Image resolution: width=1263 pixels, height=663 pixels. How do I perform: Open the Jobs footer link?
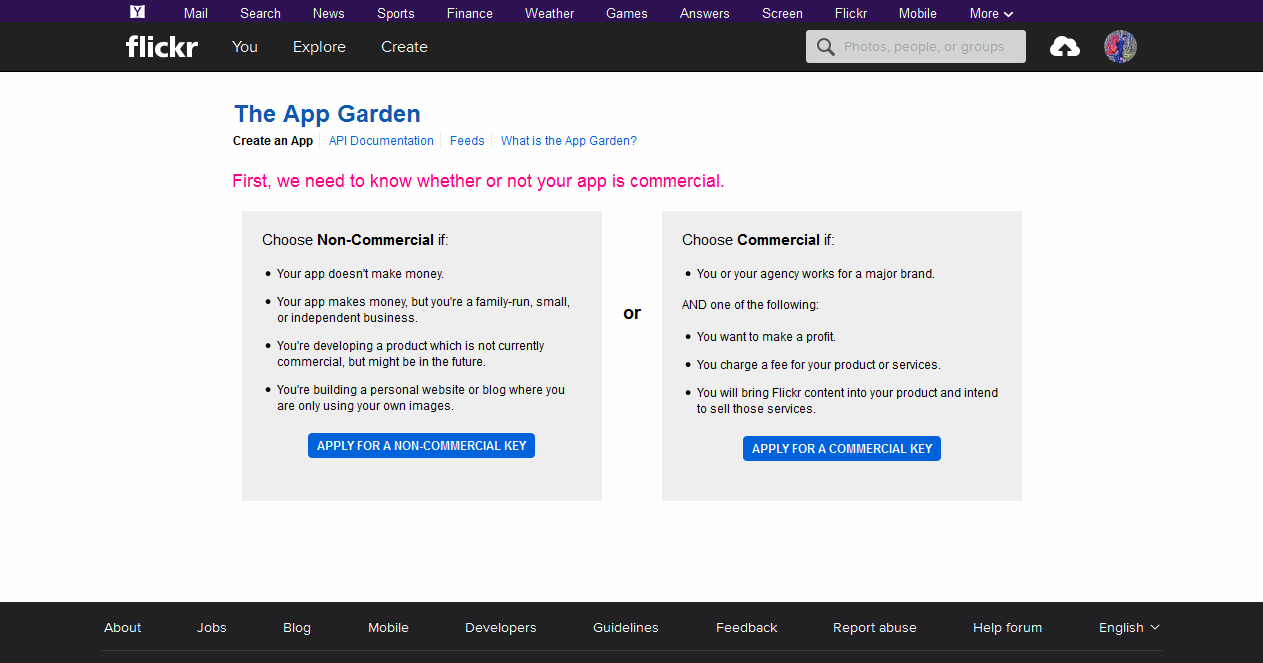click(212, 628)
